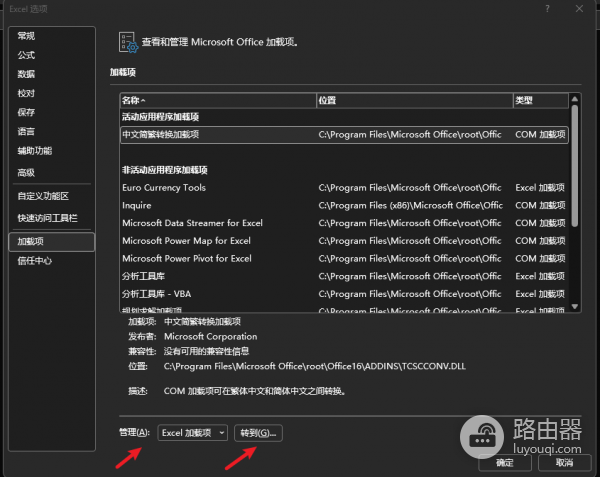
Task: Open the 管理 Excel 加载项 dropdown
Action: (x=192, y=433)
